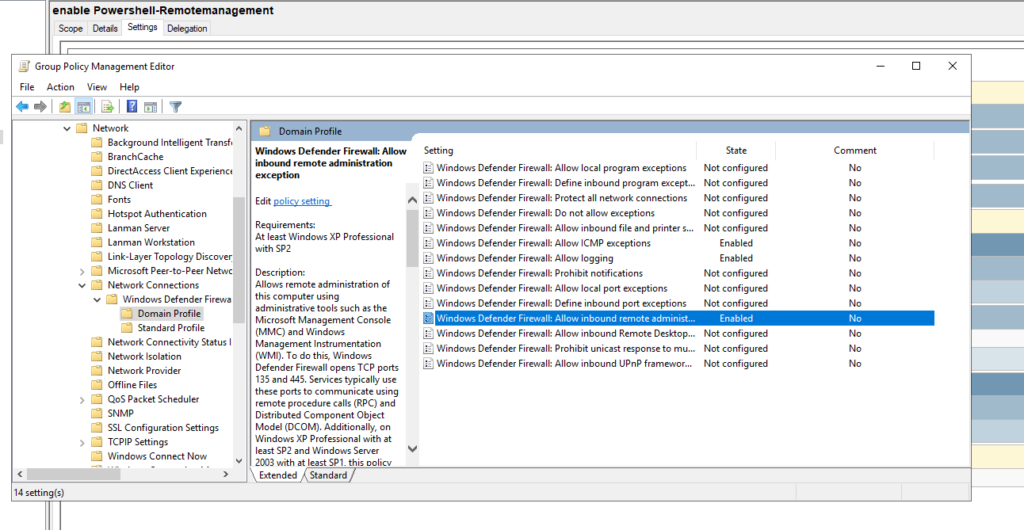Click folder icon next to Fonts

(x=97, y=200)
